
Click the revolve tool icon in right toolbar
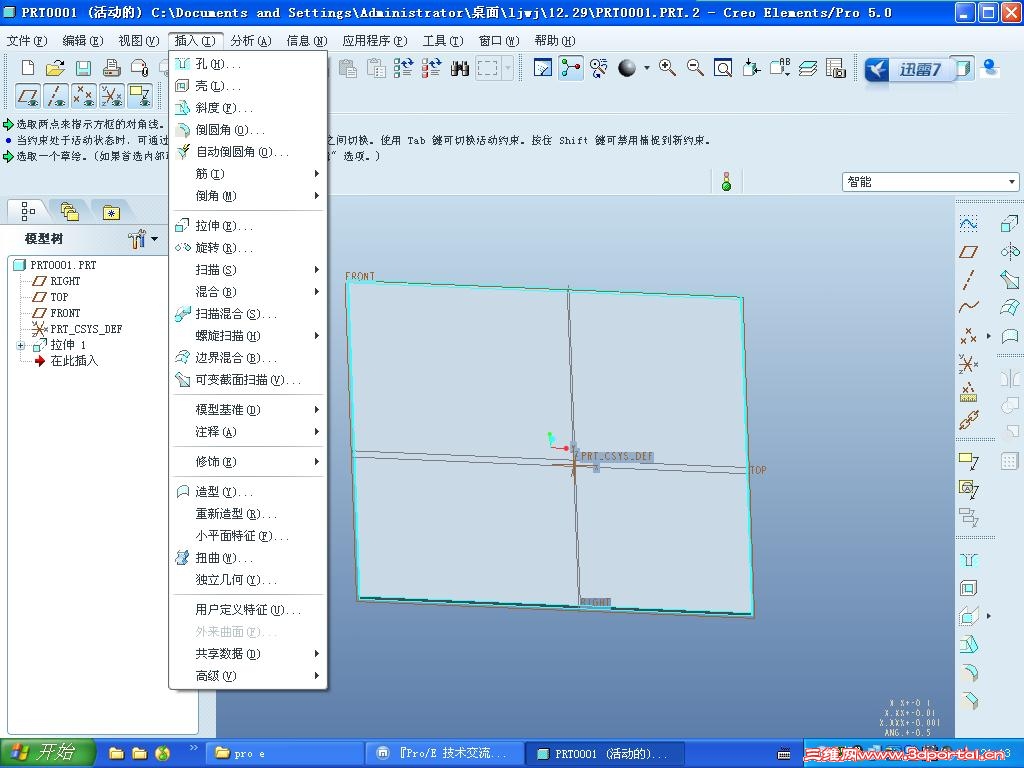point(1010,252)
